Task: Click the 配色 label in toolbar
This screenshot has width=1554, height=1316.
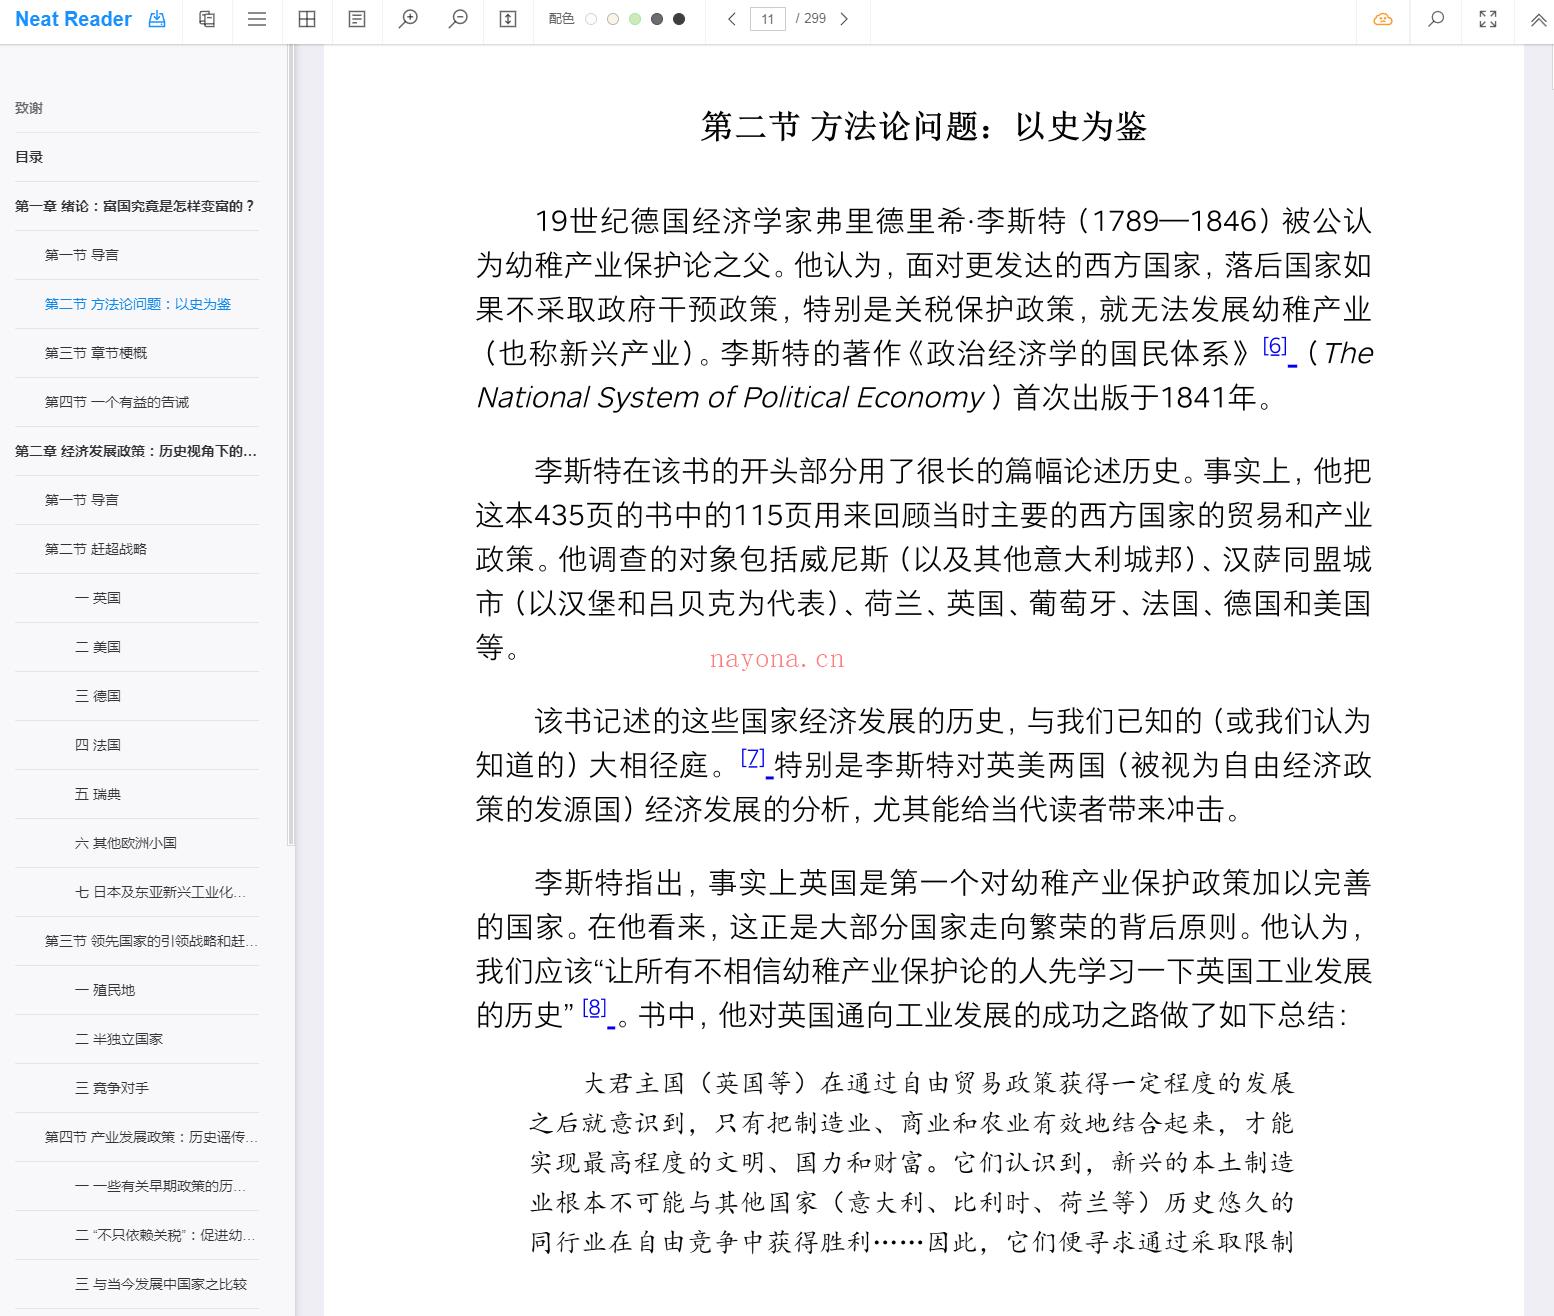Action: click(x=561, y=19)
